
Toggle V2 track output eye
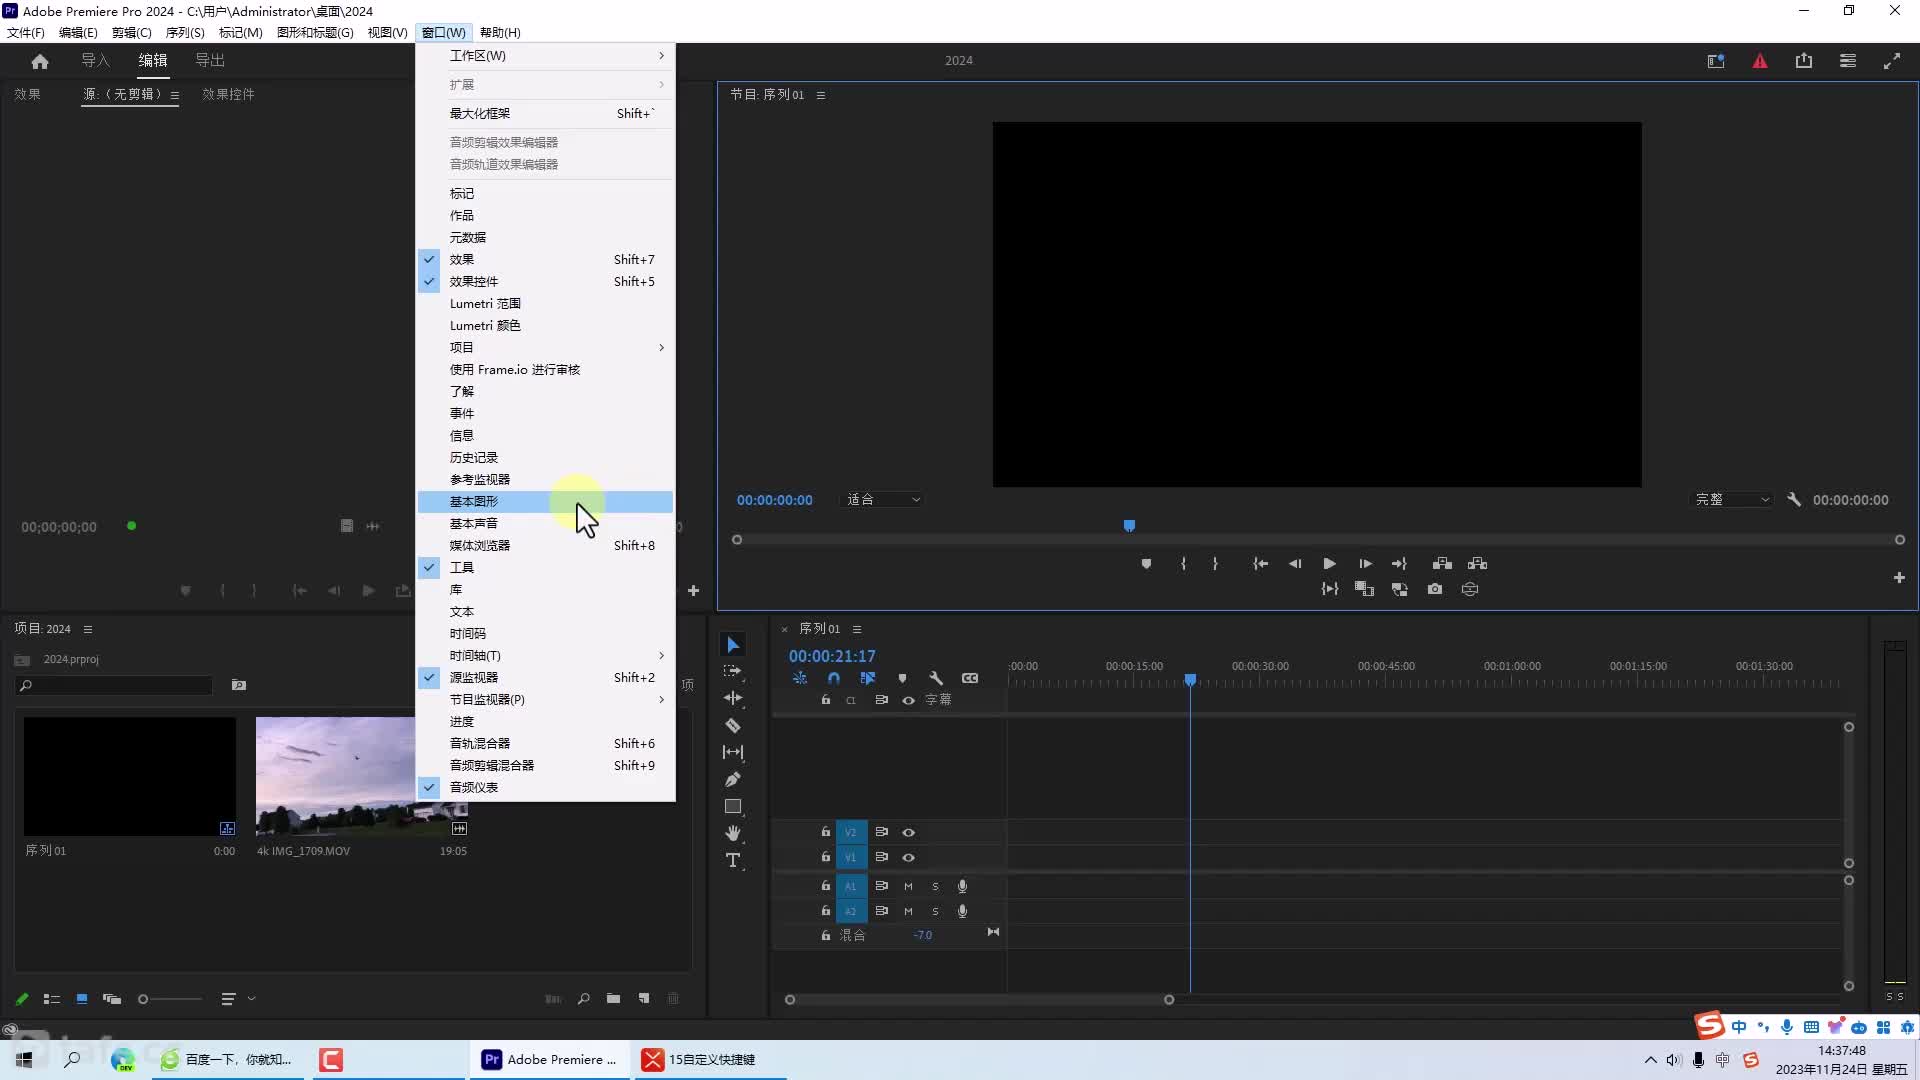tap(909, 832)
